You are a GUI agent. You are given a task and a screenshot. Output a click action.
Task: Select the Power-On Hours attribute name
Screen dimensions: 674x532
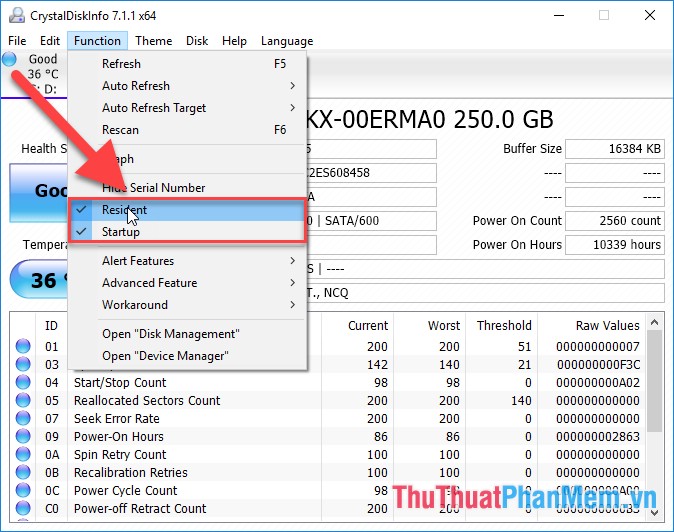119,437
